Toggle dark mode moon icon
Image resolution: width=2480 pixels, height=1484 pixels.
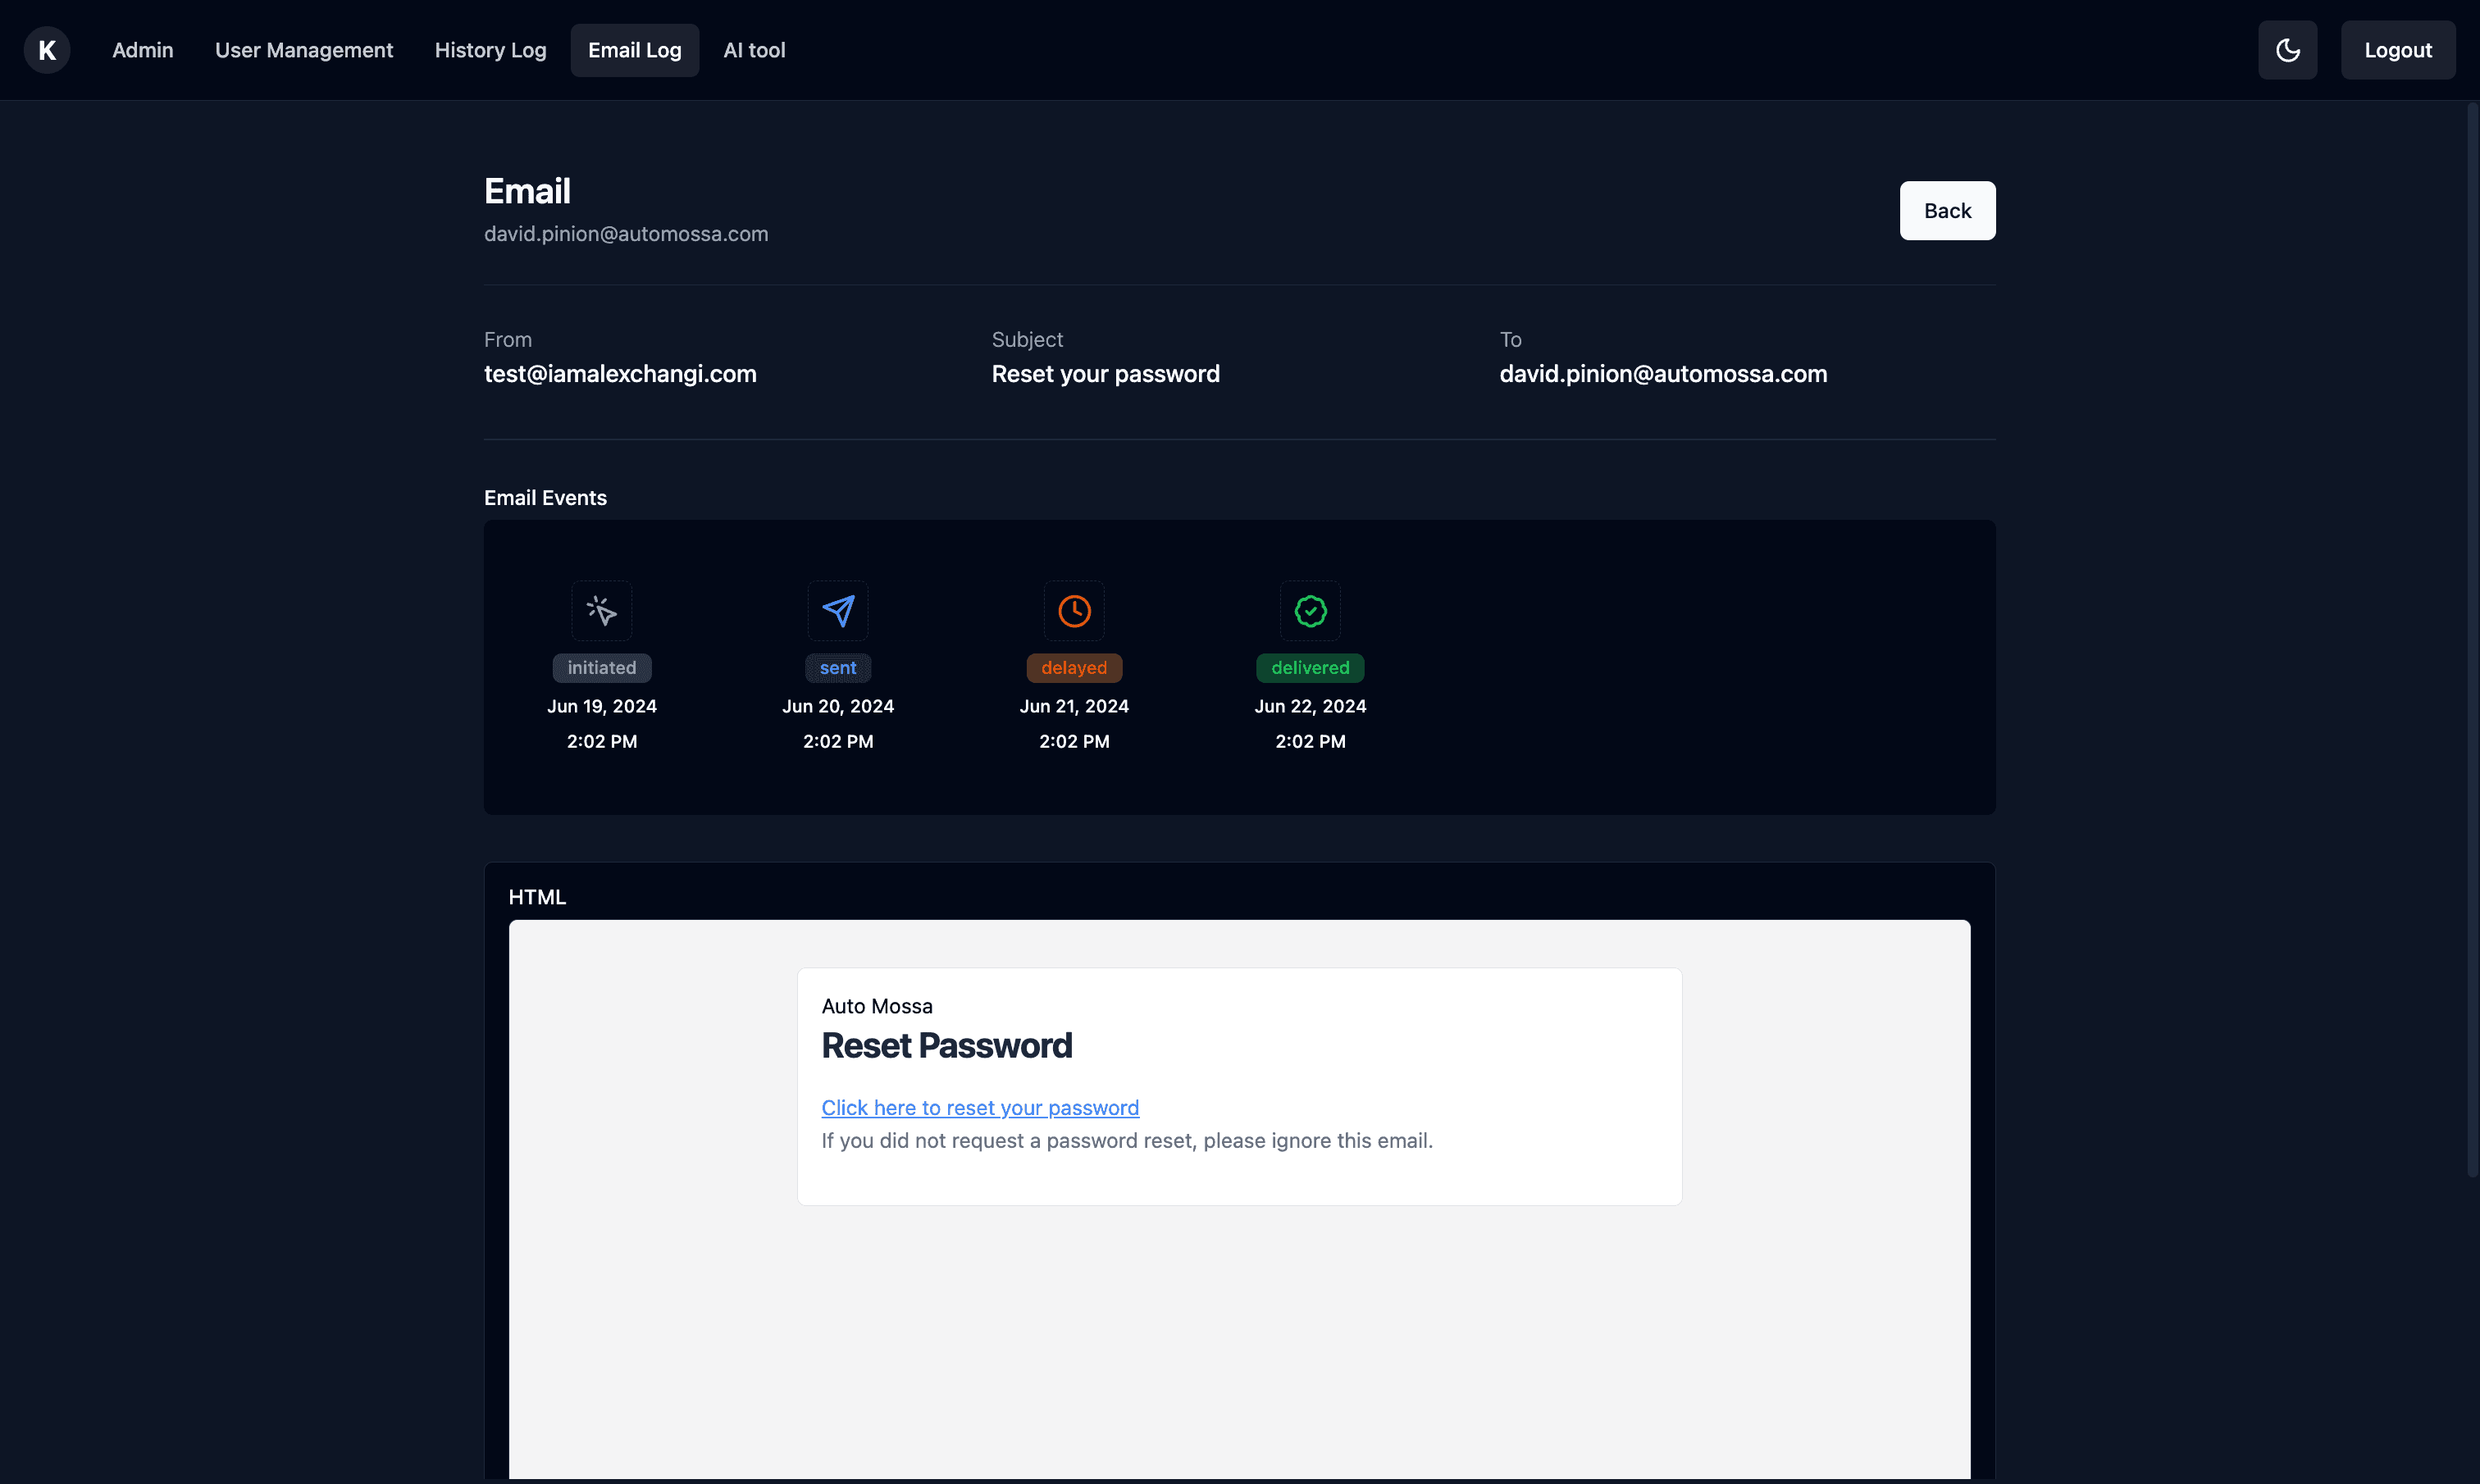coord(2287,50)
